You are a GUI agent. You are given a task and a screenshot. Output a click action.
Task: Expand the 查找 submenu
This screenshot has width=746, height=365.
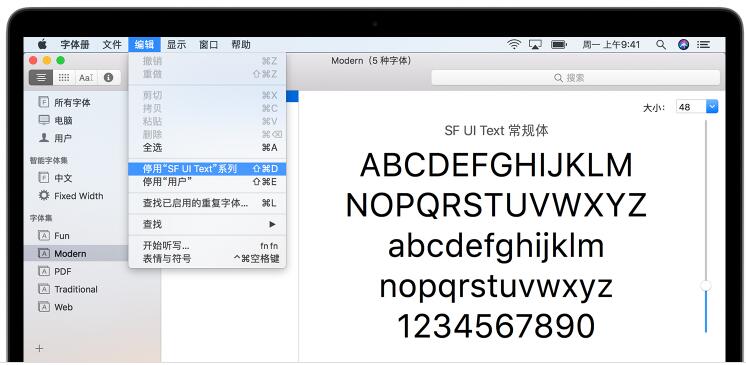pos(207,224)
